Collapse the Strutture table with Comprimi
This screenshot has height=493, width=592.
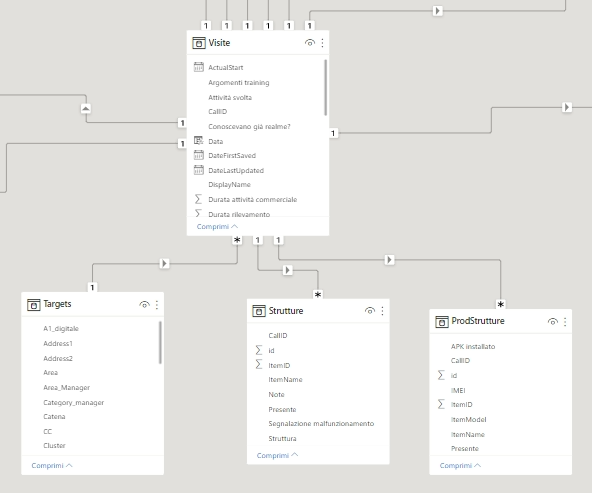(278, 455)
